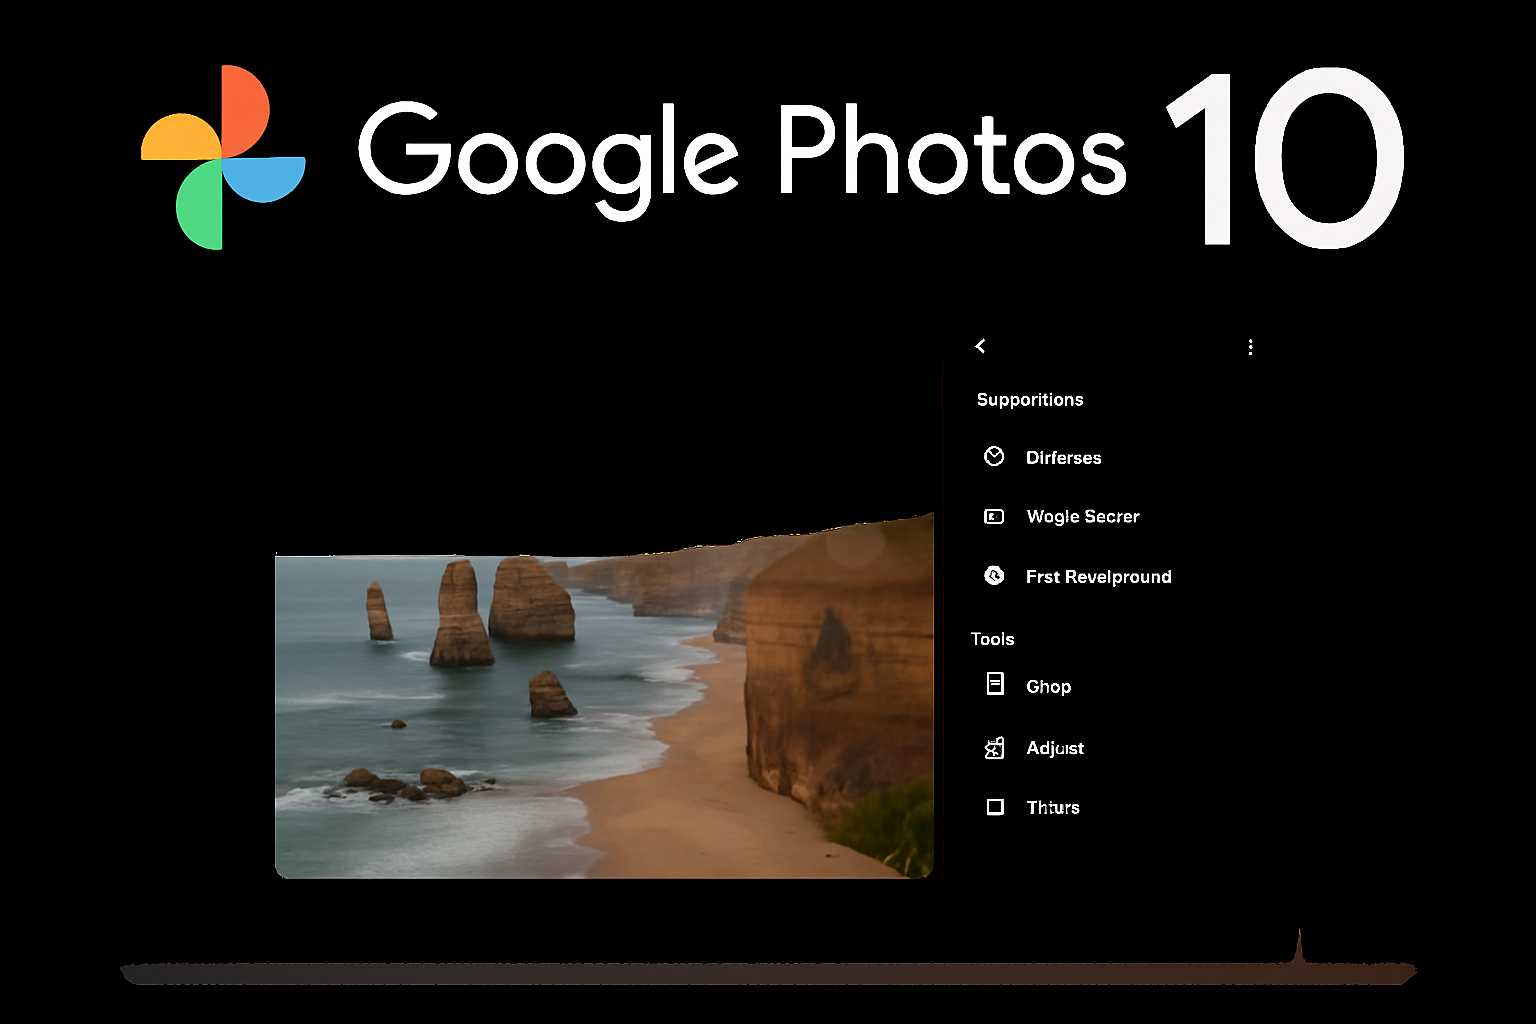Viewport: 1536px width, 1024px height.
Task: Click the round icon beside Dirferses
Action: 993,457
